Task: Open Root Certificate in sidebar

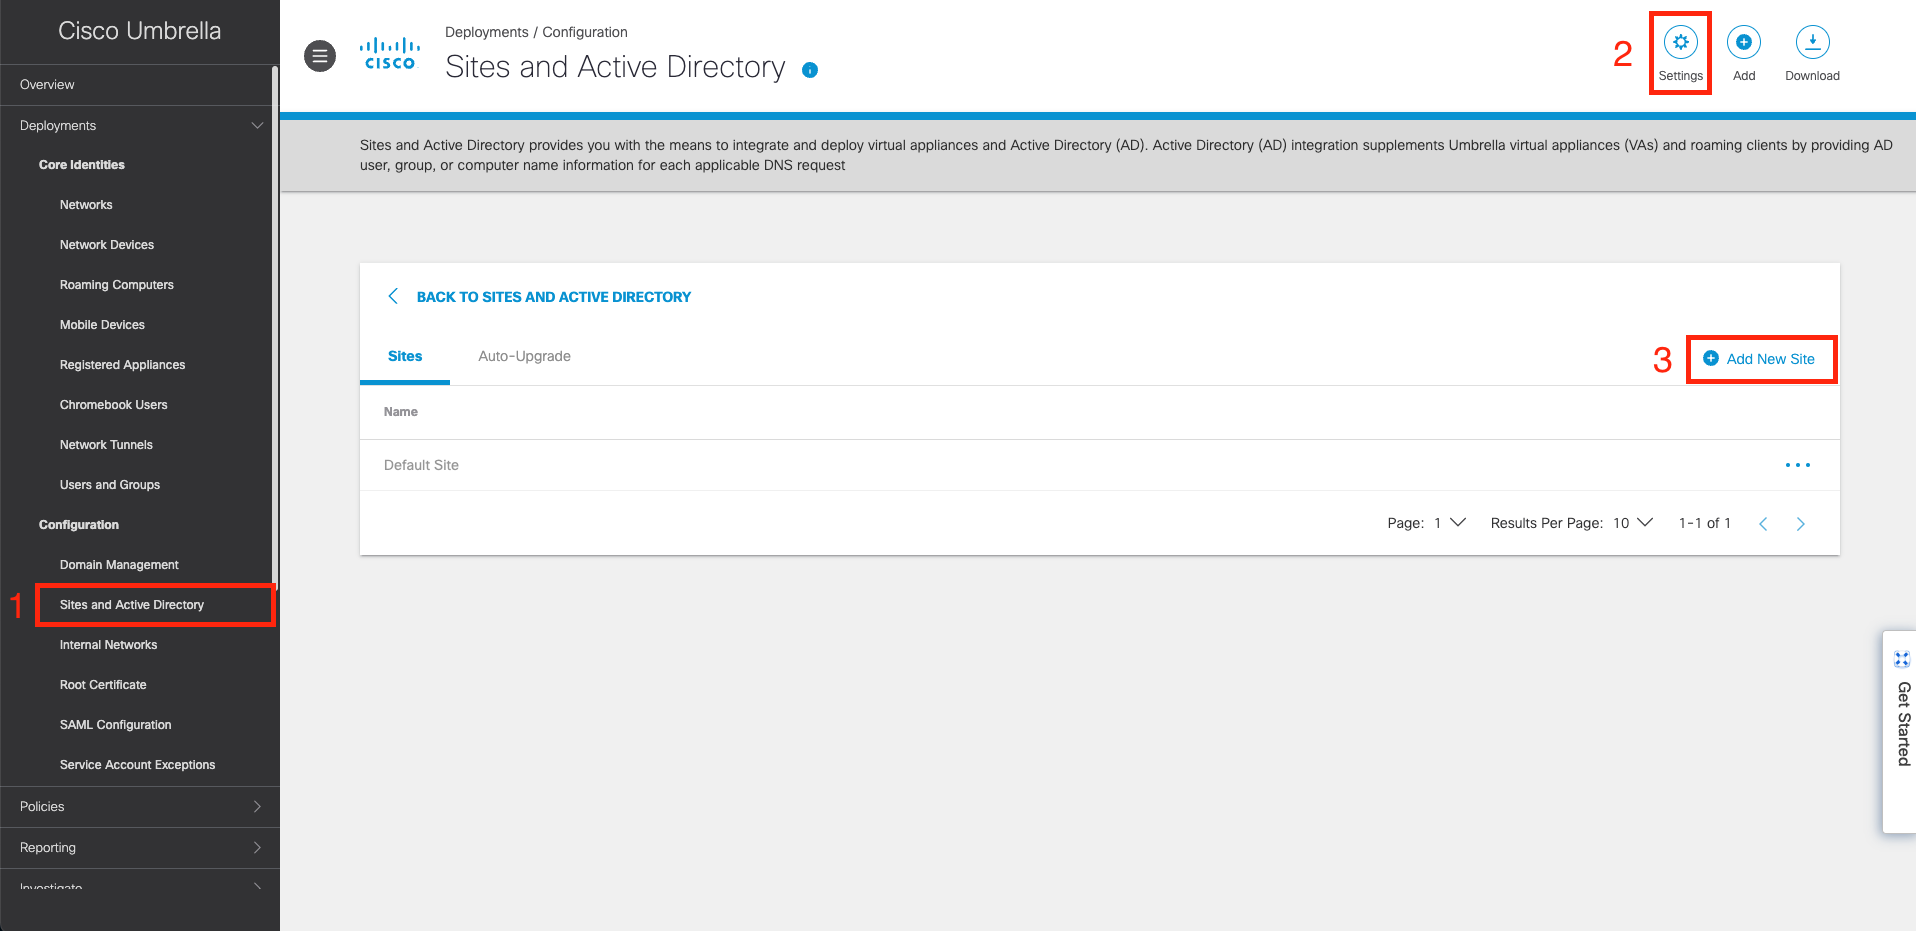Action: pyautogui.click(x=103, y=685)
